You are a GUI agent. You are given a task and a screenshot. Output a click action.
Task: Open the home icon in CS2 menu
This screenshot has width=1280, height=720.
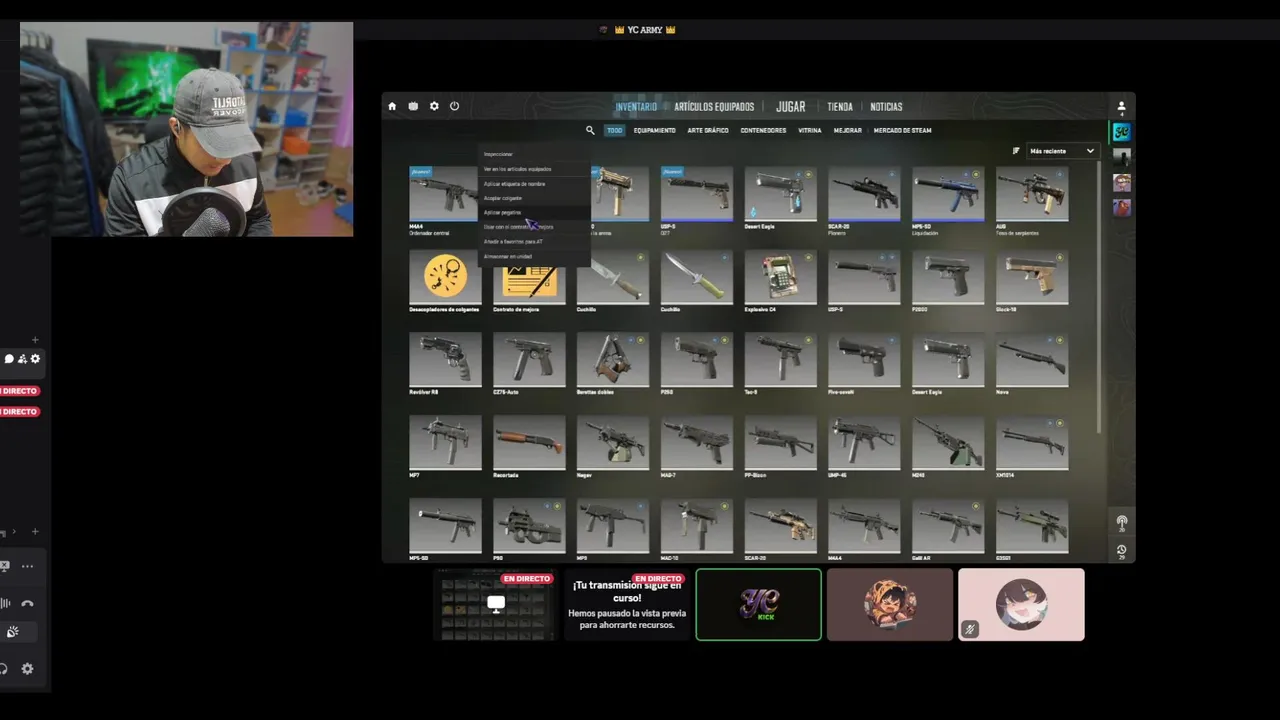coord(392,106)
